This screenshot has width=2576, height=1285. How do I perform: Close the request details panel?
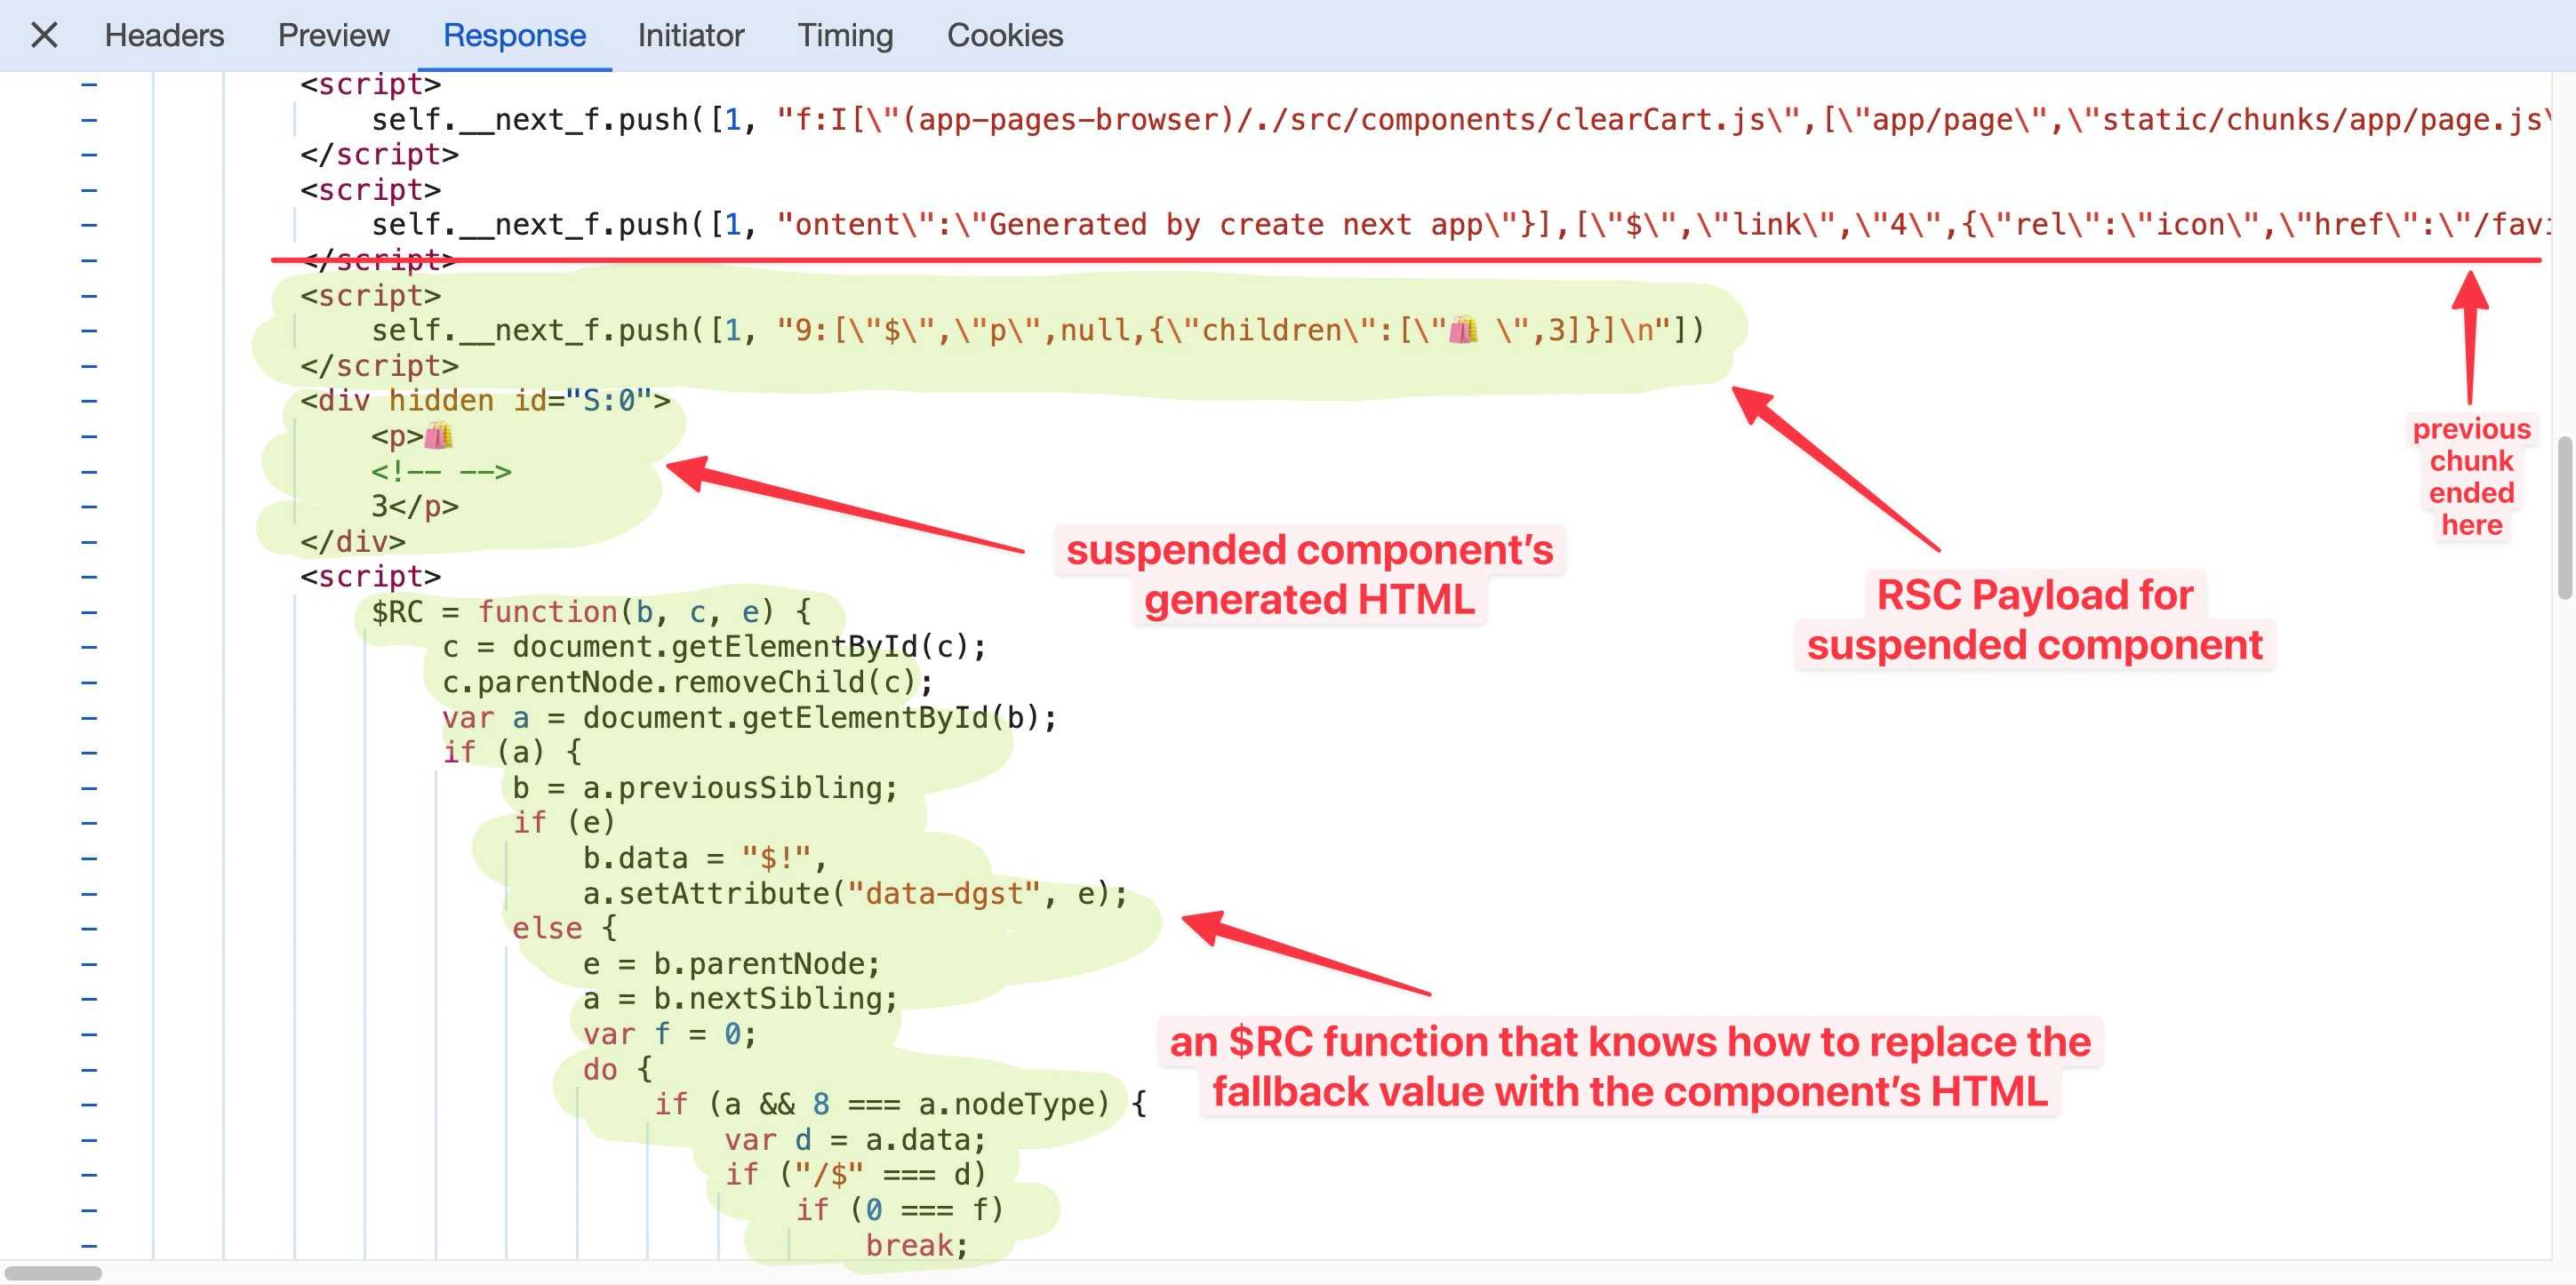pos(44,36)
